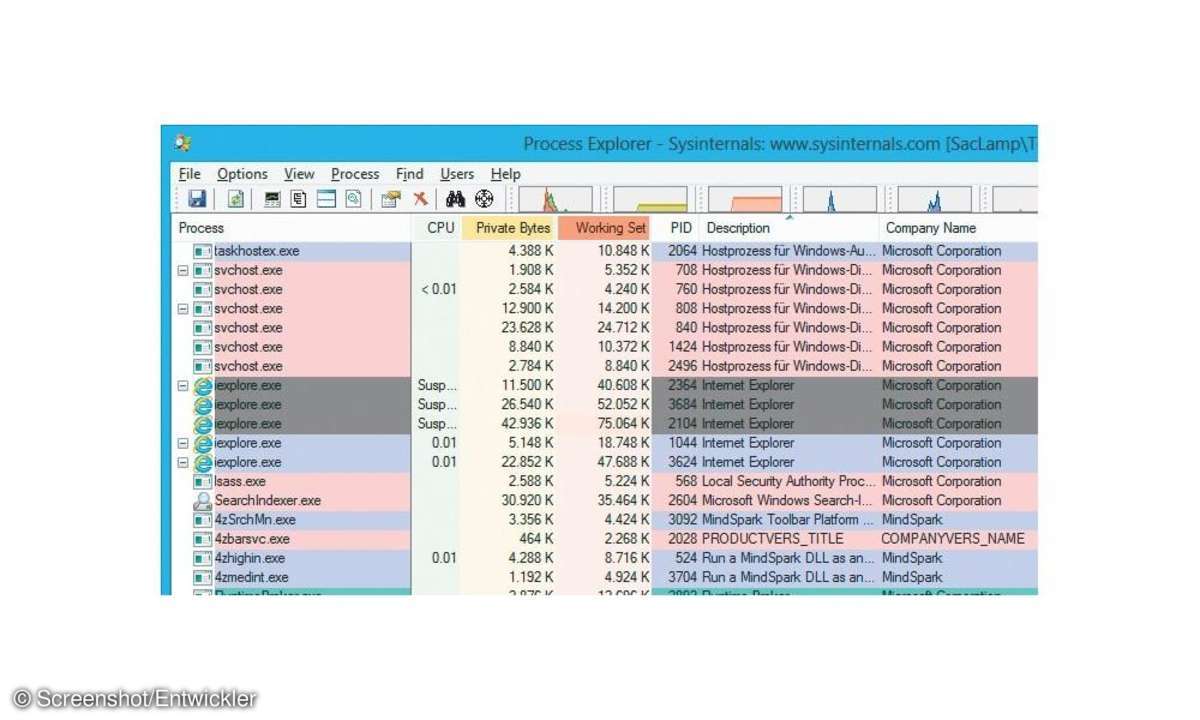
Task: Click the 4zhighin.exe process icon
Action: 203,558
